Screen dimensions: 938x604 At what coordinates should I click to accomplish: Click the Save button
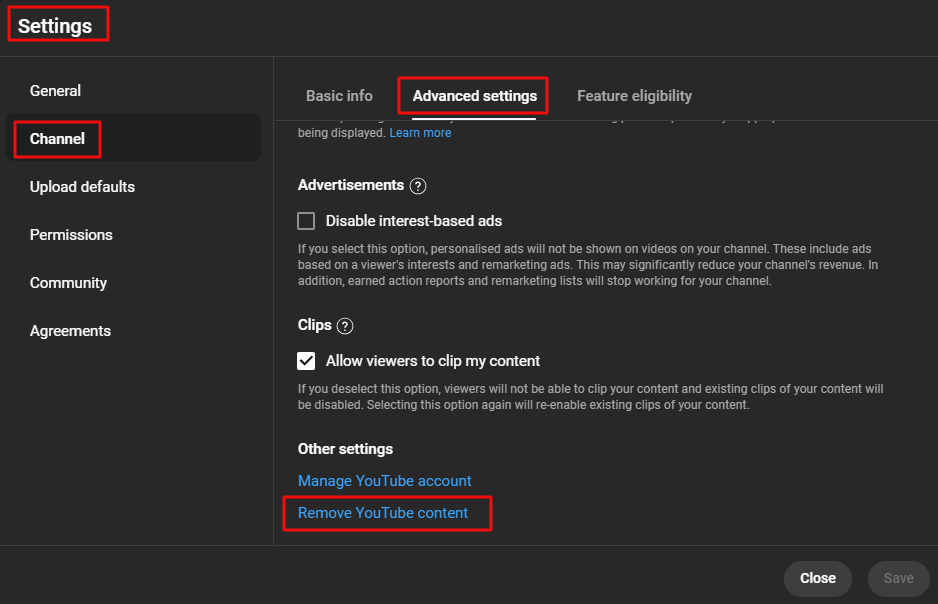coord(898,578)
